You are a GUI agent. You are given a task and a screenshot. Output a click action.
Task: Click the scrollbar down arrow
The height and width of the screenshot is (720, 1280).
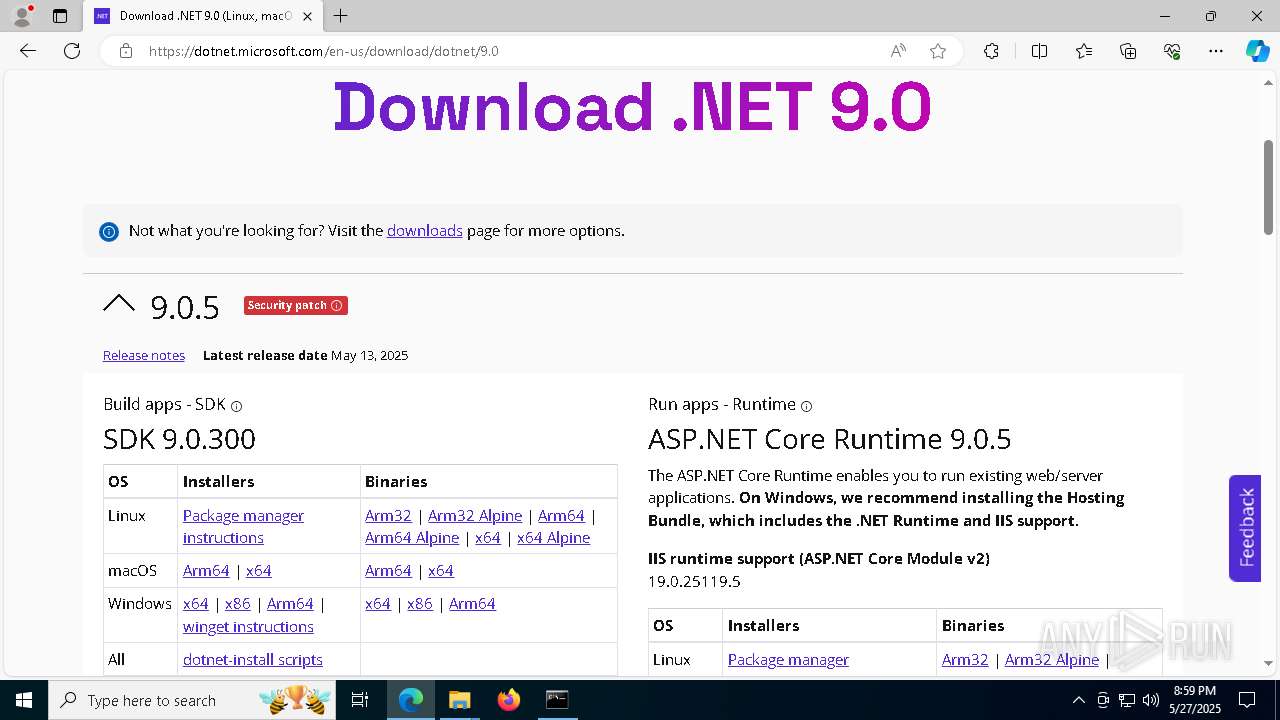pyautogui.click(x=1268, y=663)
